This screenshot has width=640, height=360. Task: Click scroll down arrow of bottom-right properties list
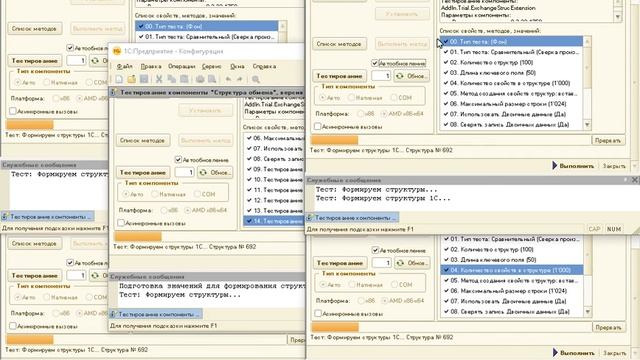click(x=588, y=312)
